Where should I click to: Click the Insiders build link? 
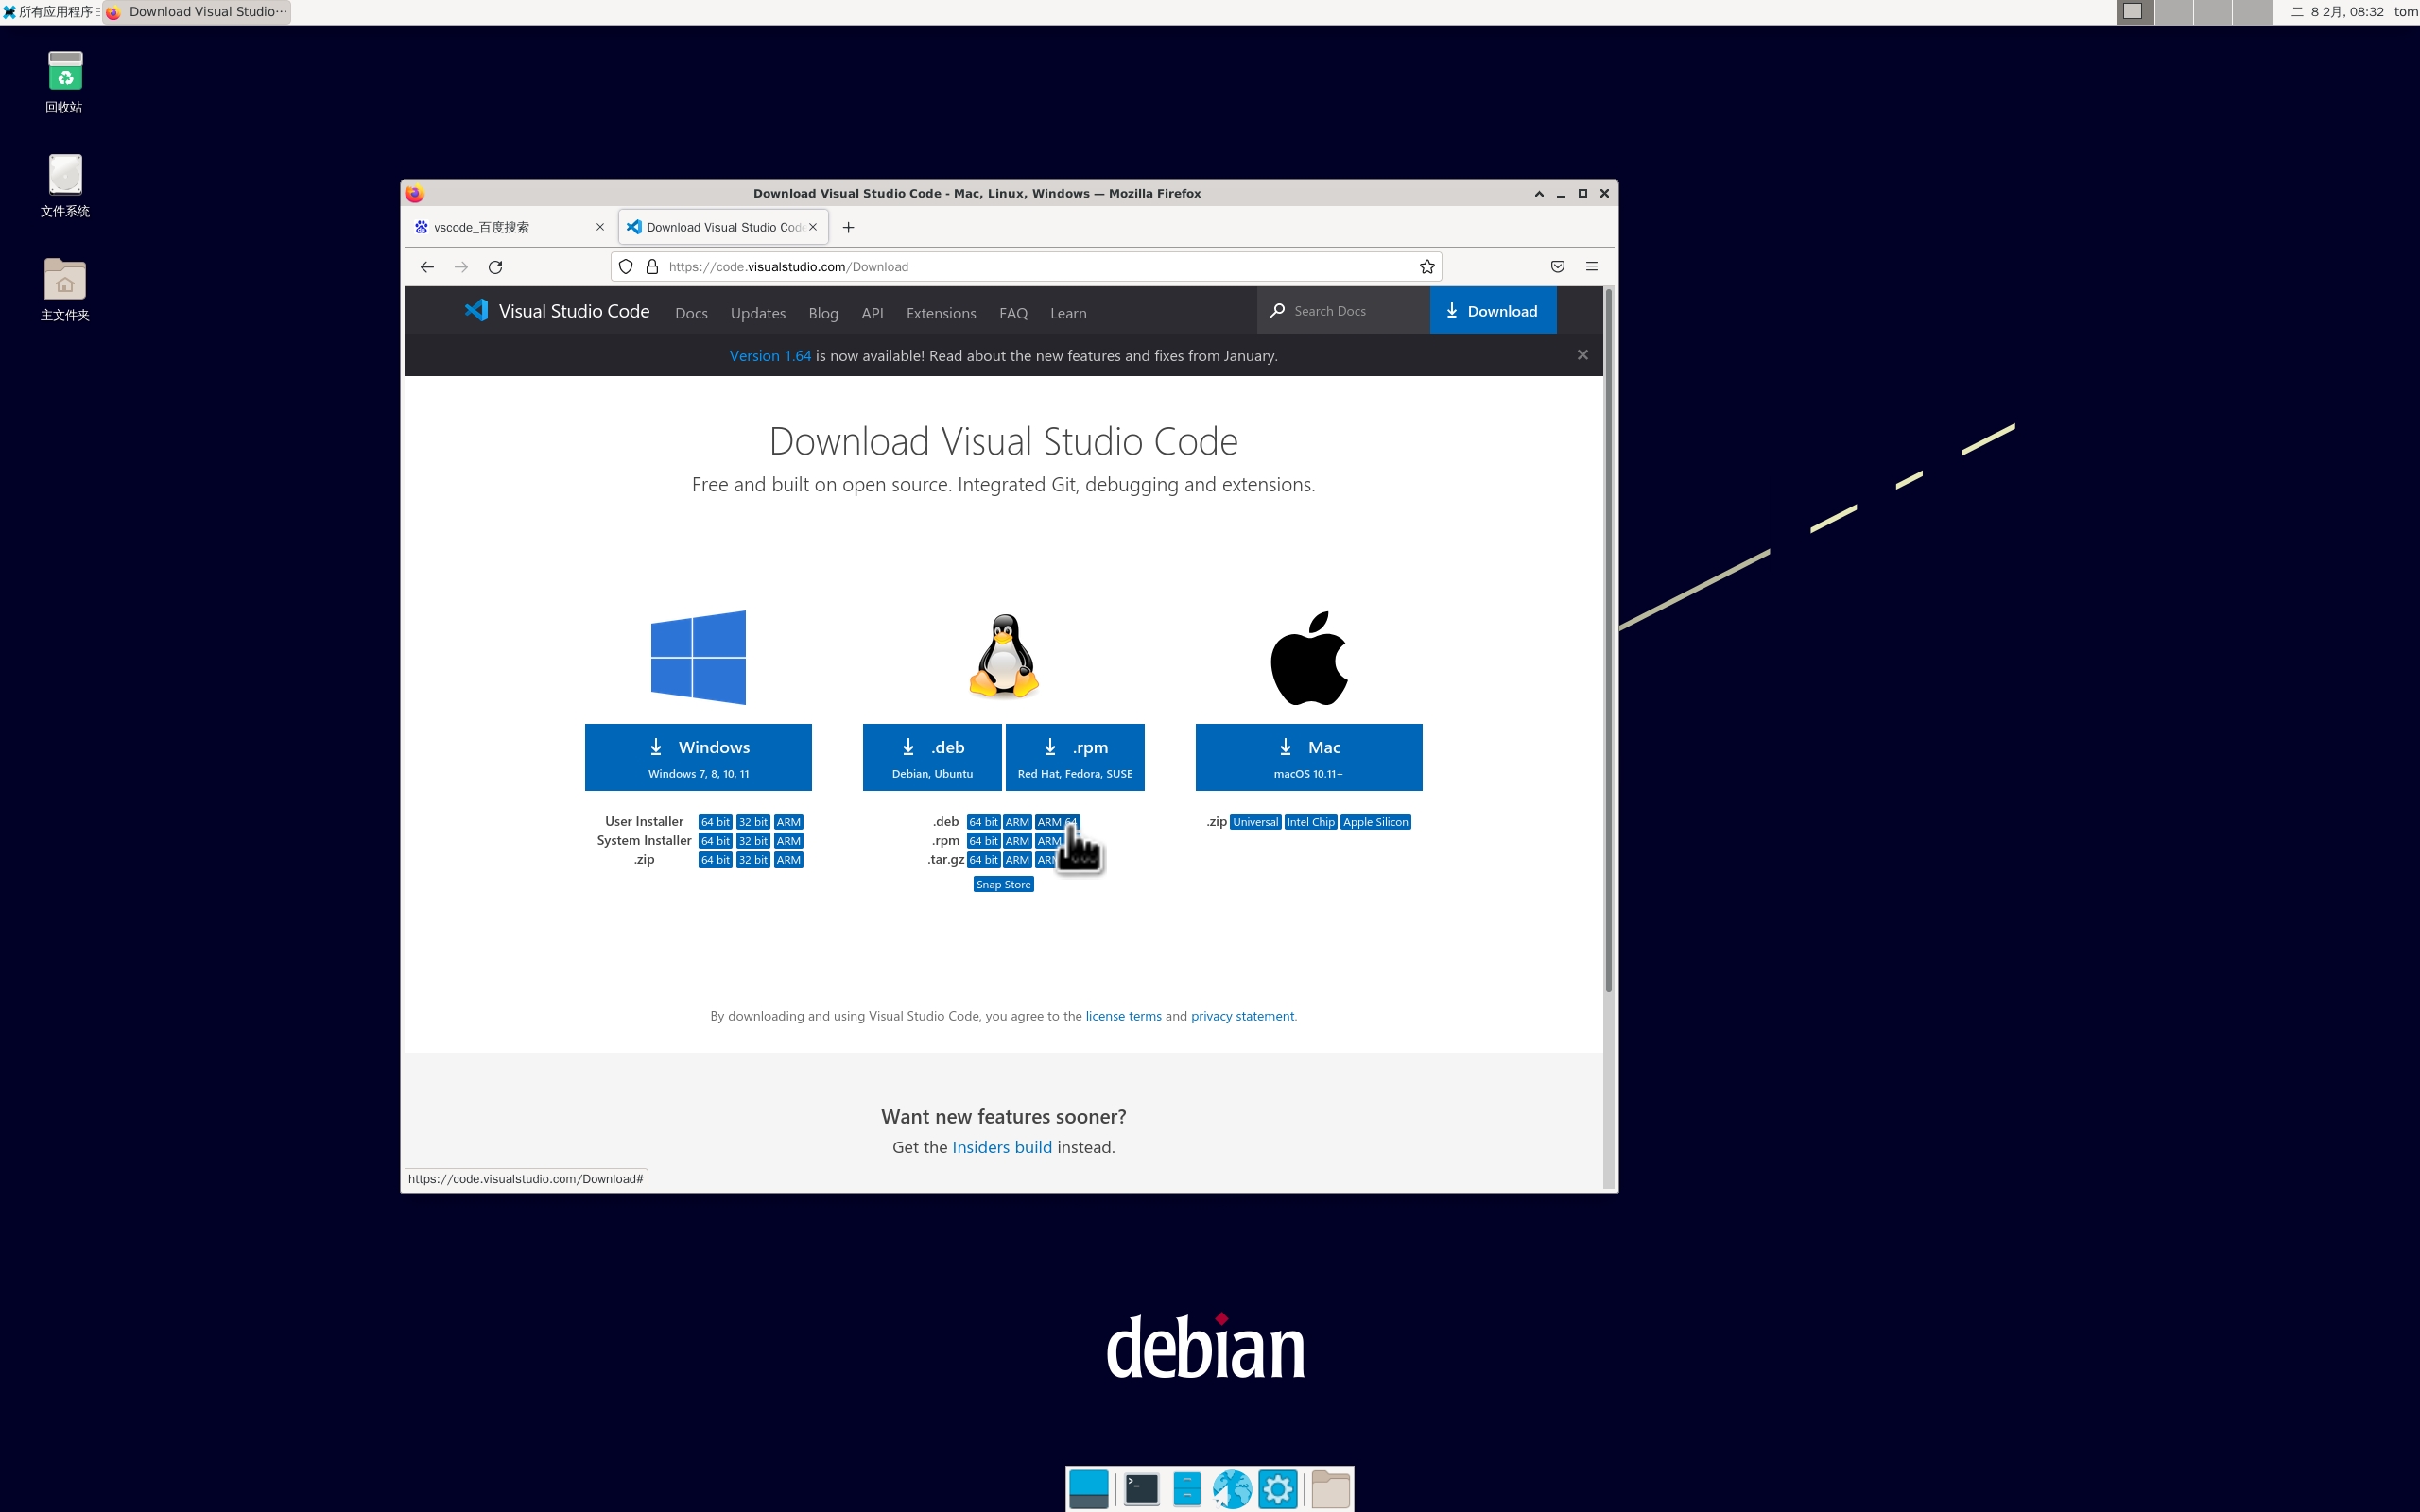tap(1002, 1146)
